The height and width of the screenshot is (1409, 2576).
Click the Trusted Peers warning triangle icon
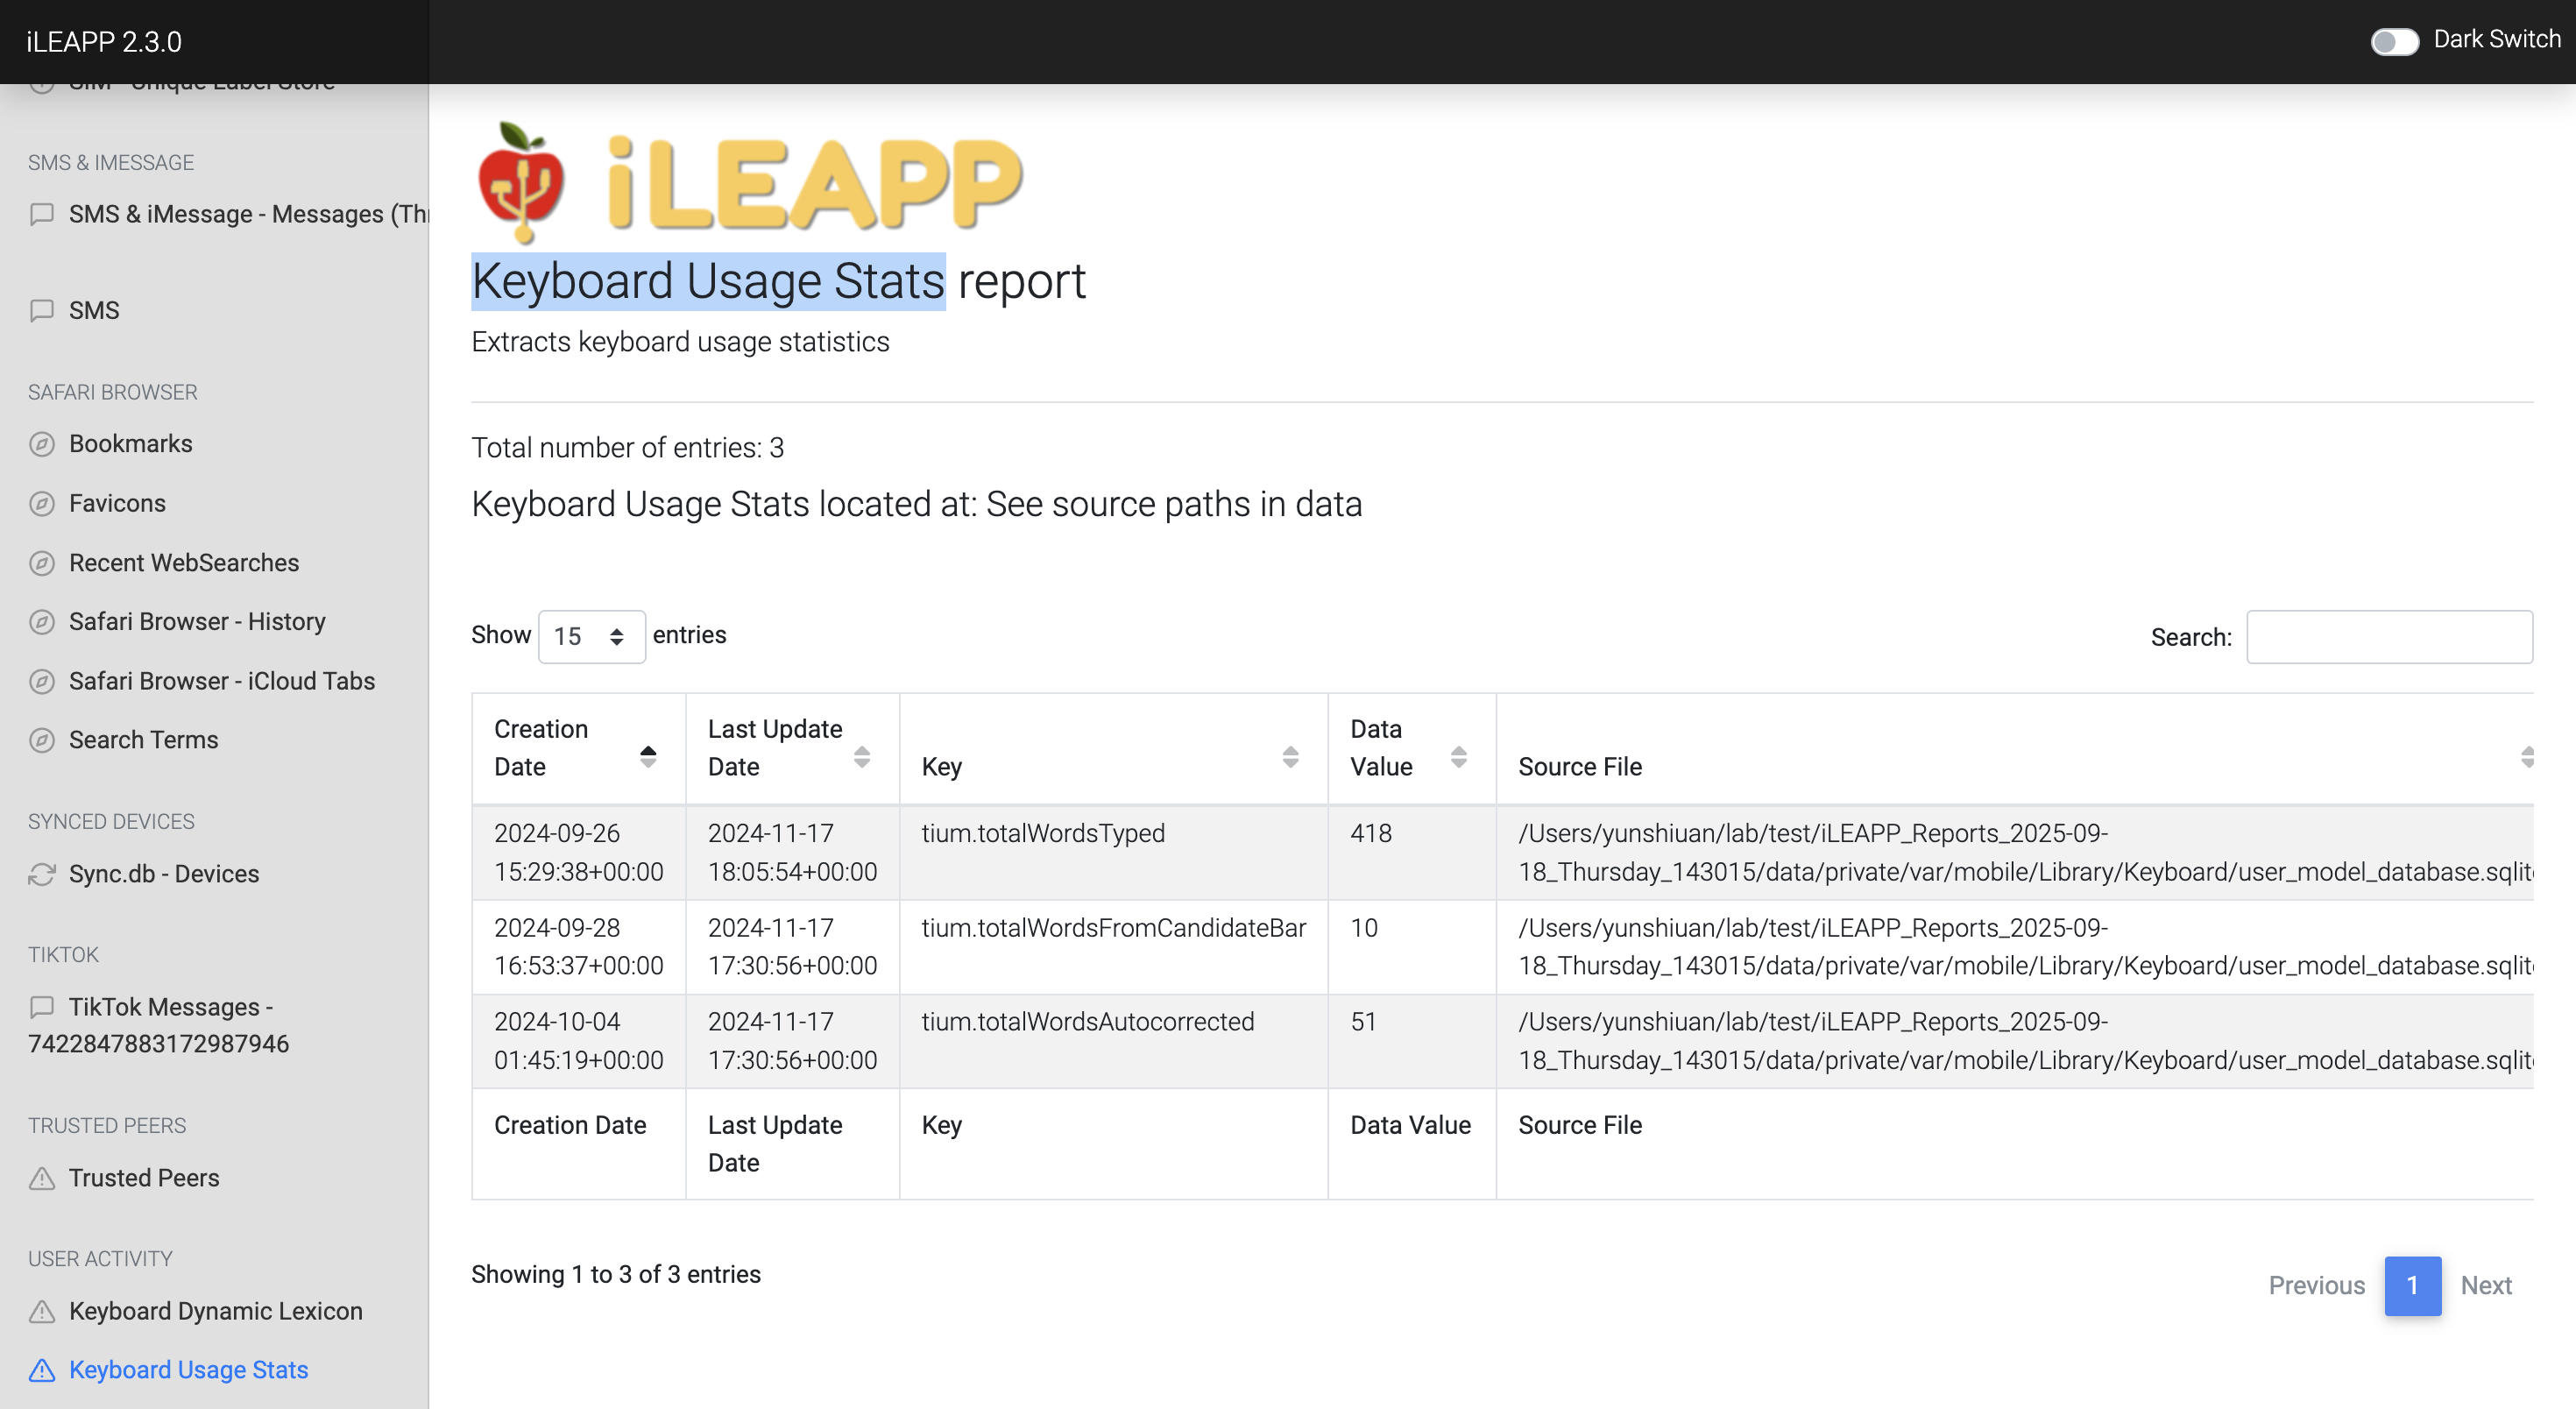41,1178
